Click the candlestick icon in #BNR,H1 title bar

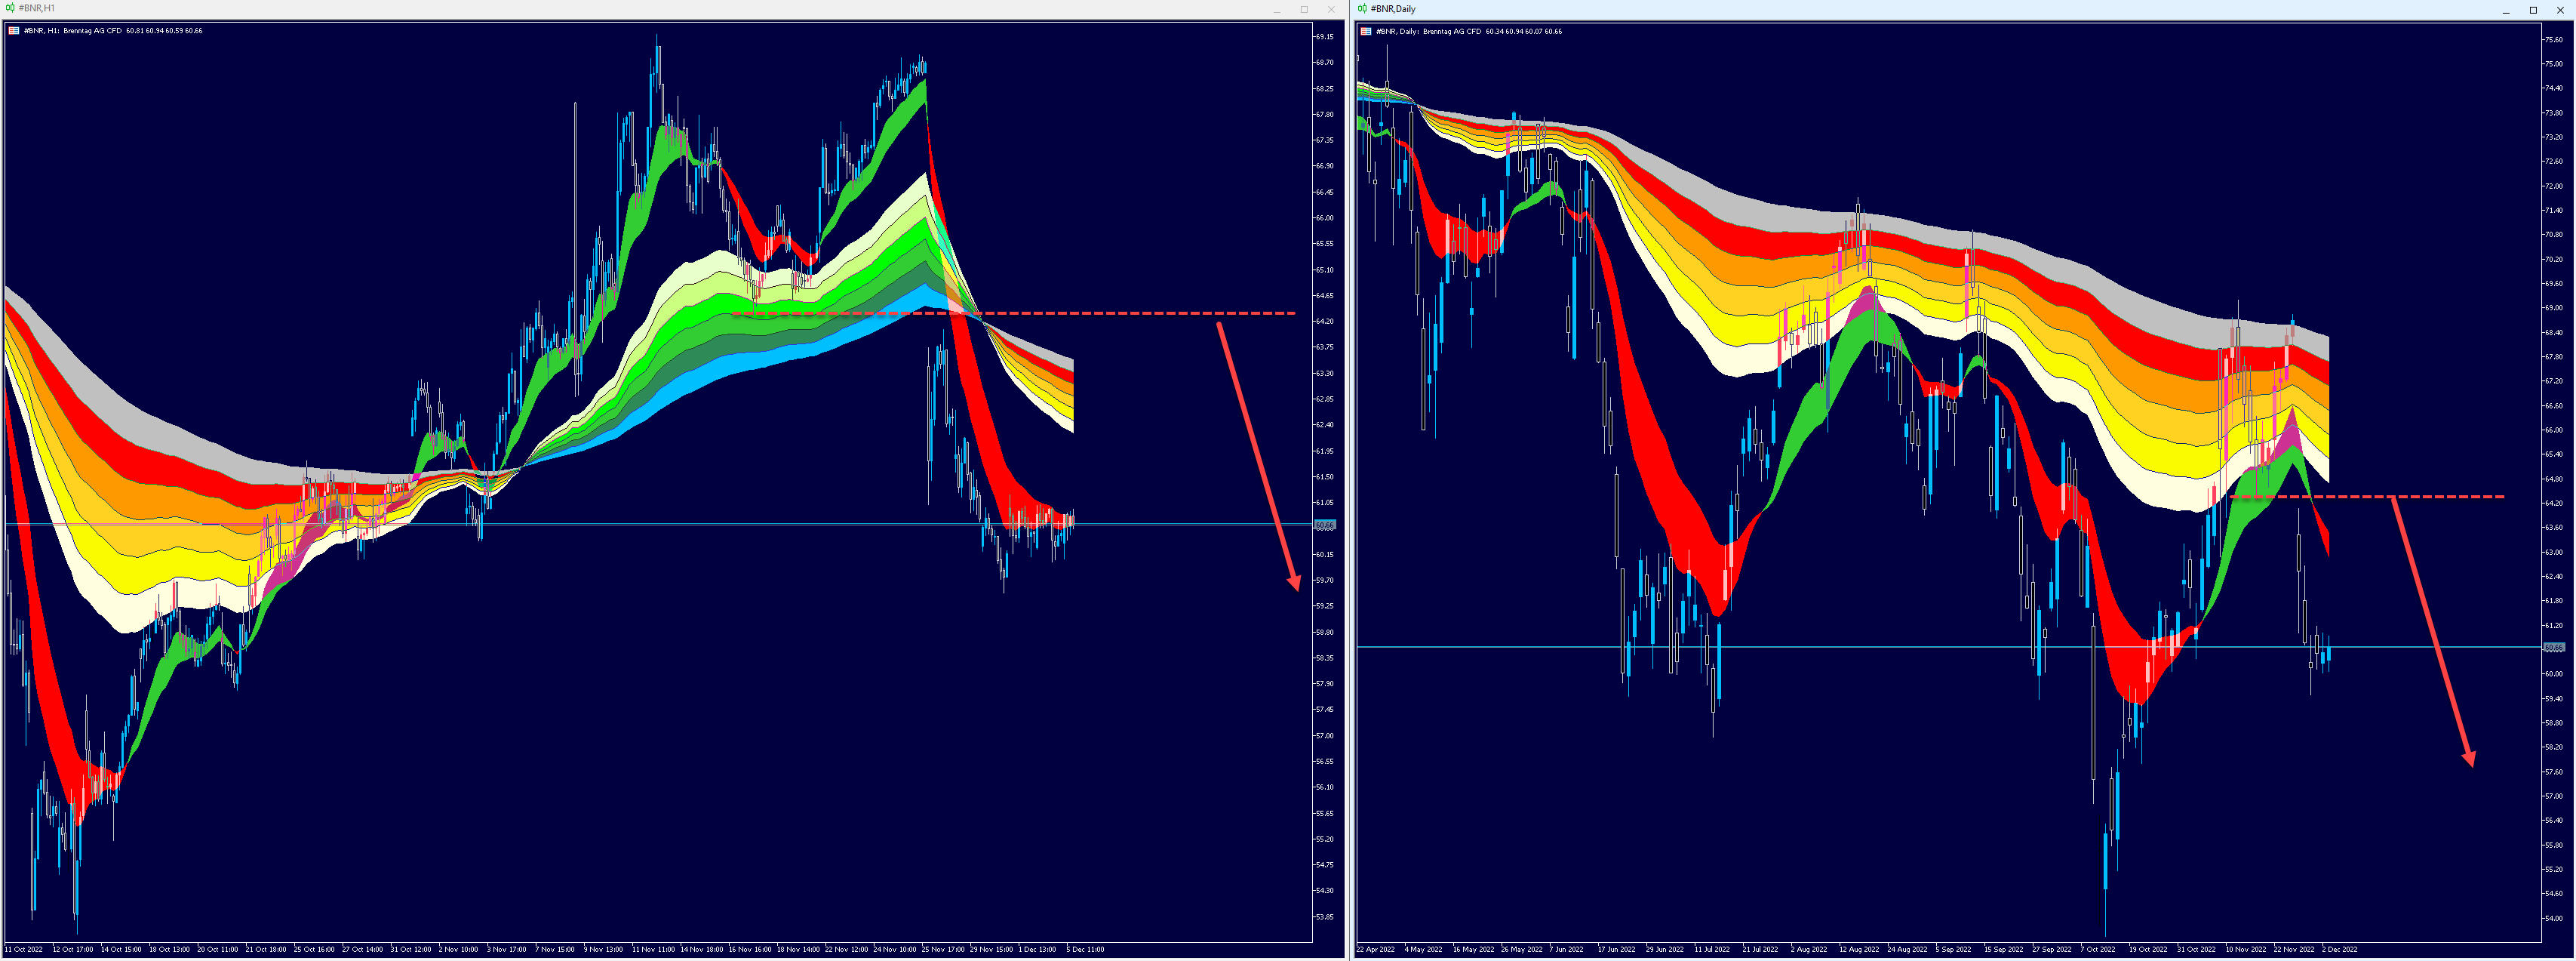point(10,8)
